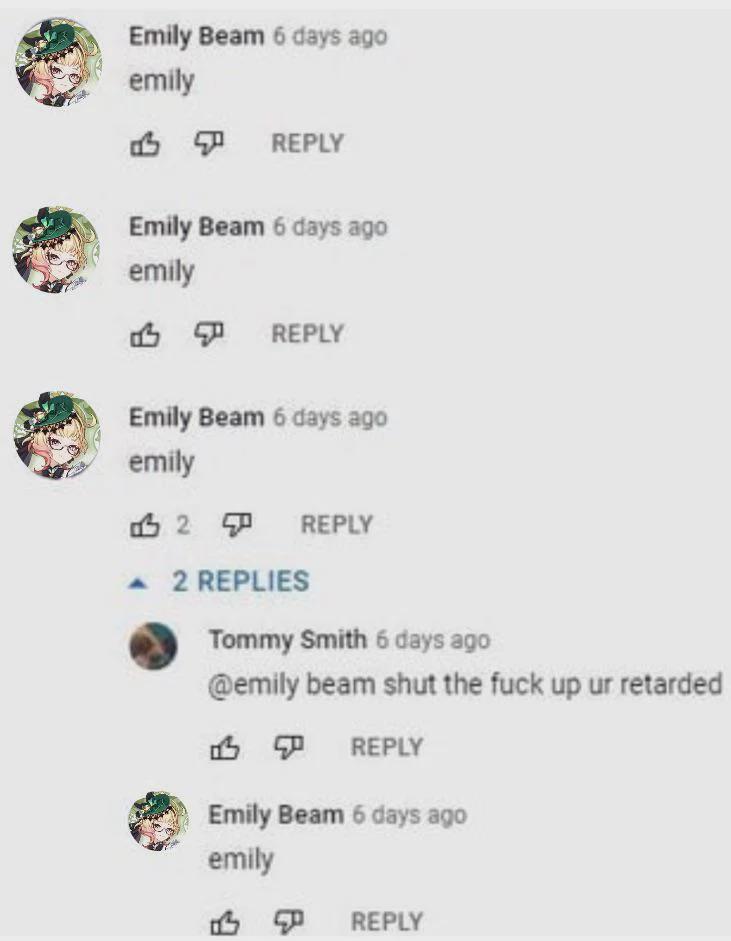Collapse the 2 REPLIES thread
Image resolution: width=731 pixels, height=941 pixels.
[219, 582]
